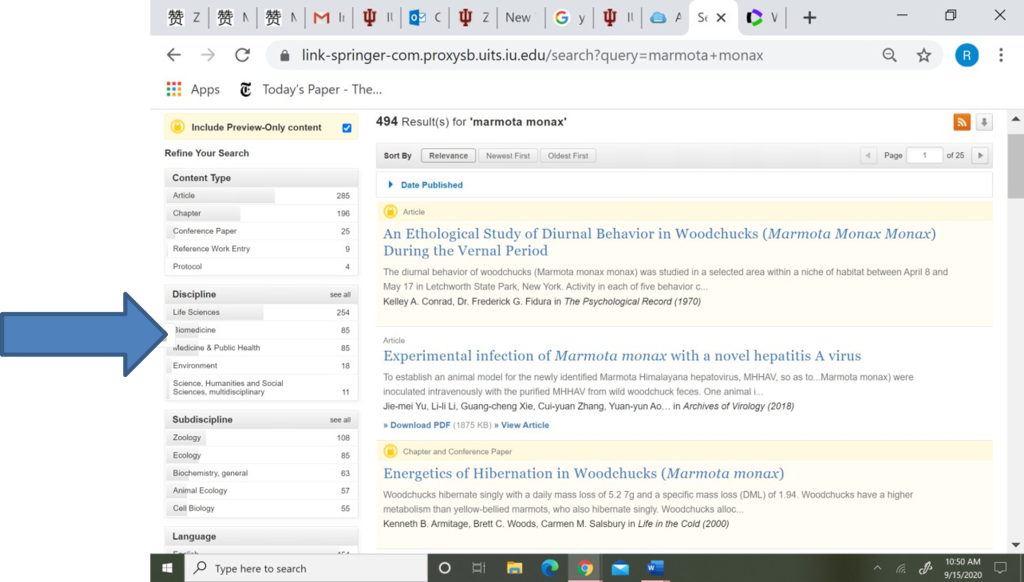Filter by Animal Ecology subdiscipline
This screenshot has height=582, width=1024.
tap(261, 491)
